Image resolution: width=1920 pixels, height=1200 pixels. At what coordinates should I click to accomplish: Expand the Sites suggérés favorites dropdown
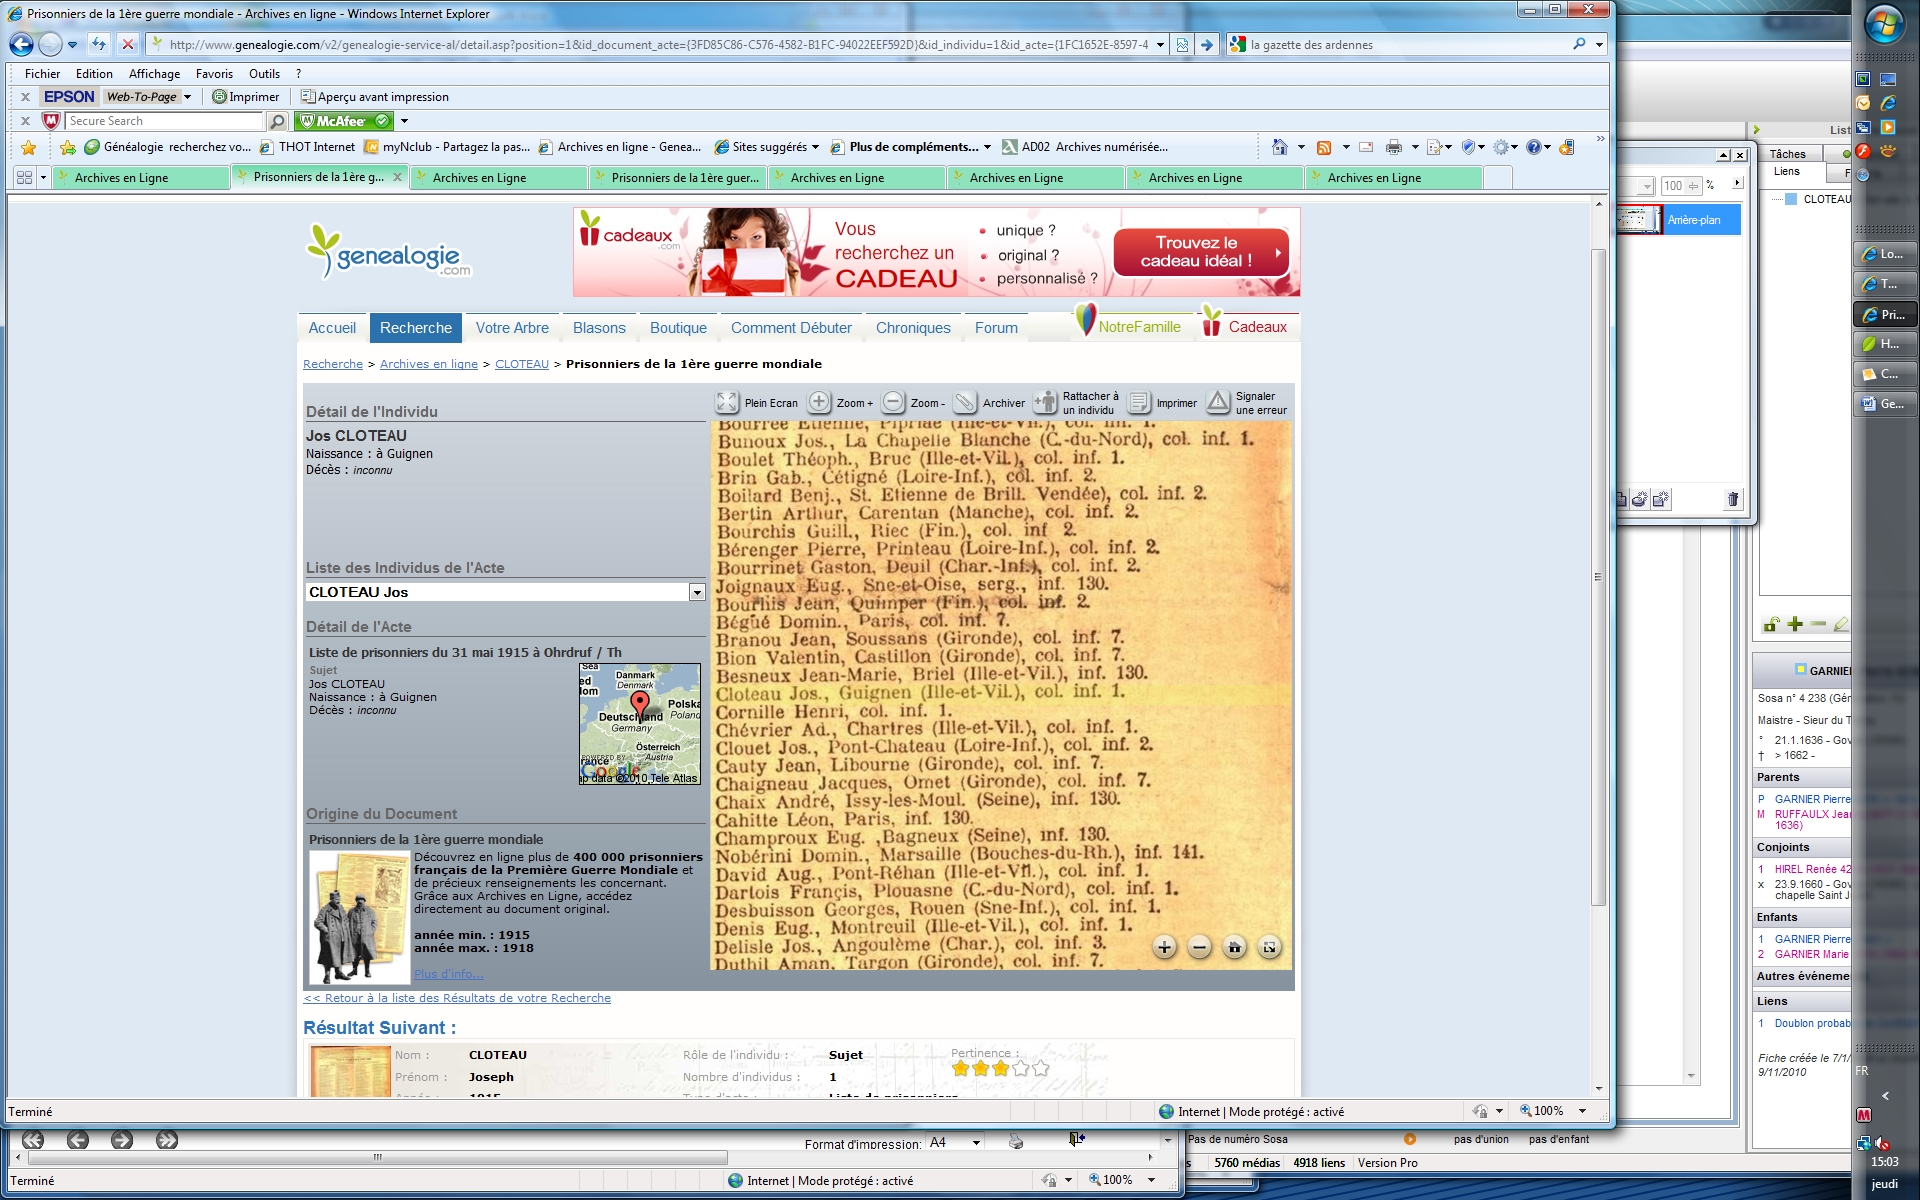(x=815, y=147)
